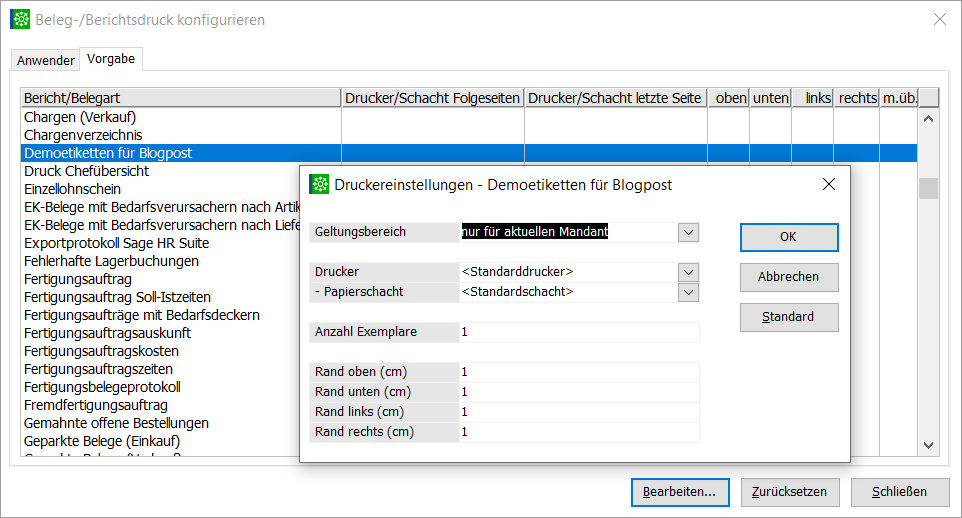Click the report list scrollbar thumb

tap(928, 188)
